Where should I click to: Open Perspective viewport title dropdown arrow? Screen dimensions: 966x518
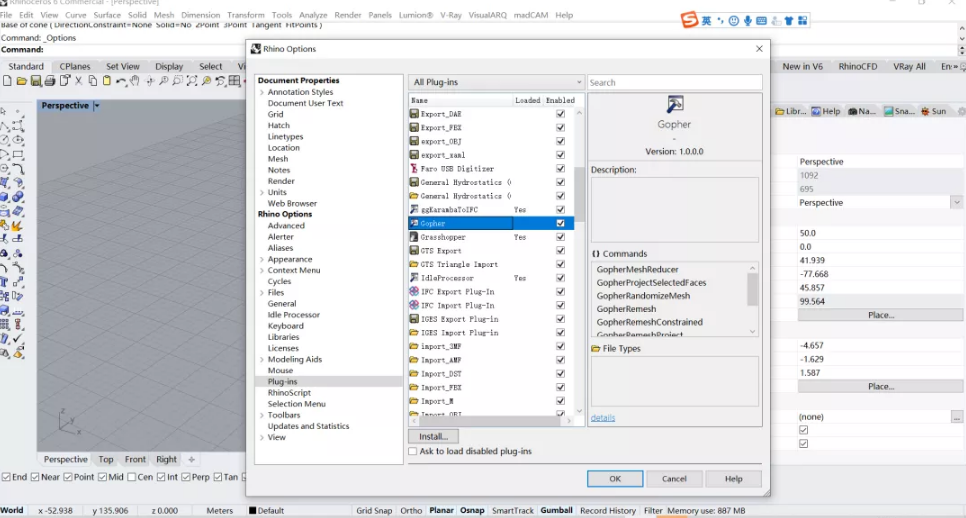coord(97,105)
